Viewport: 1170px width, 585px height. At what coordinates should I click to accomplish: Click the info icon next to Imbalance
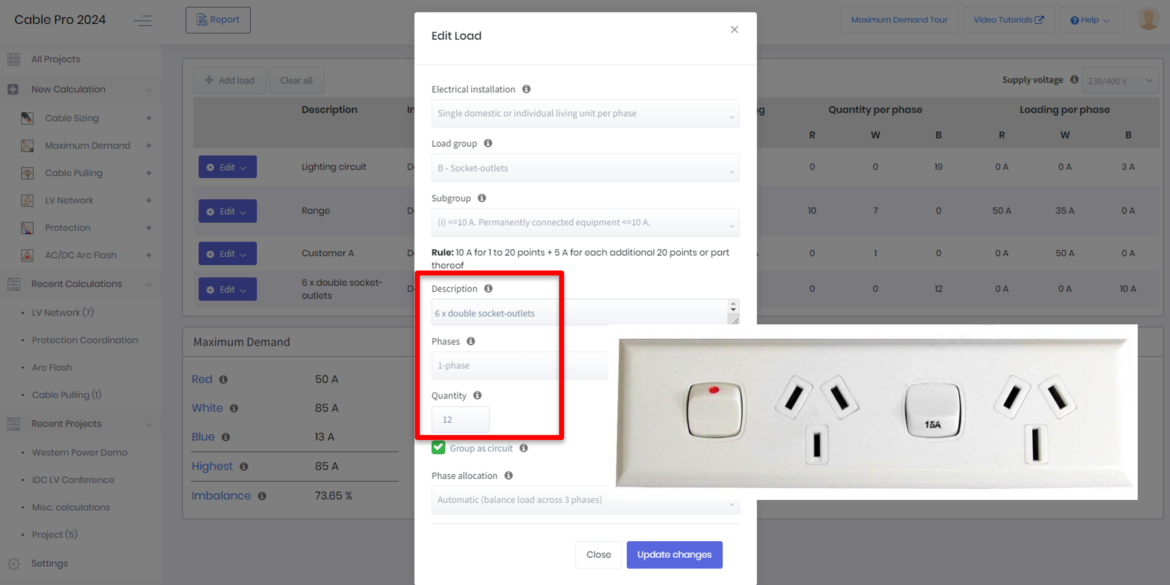point(262,496)
